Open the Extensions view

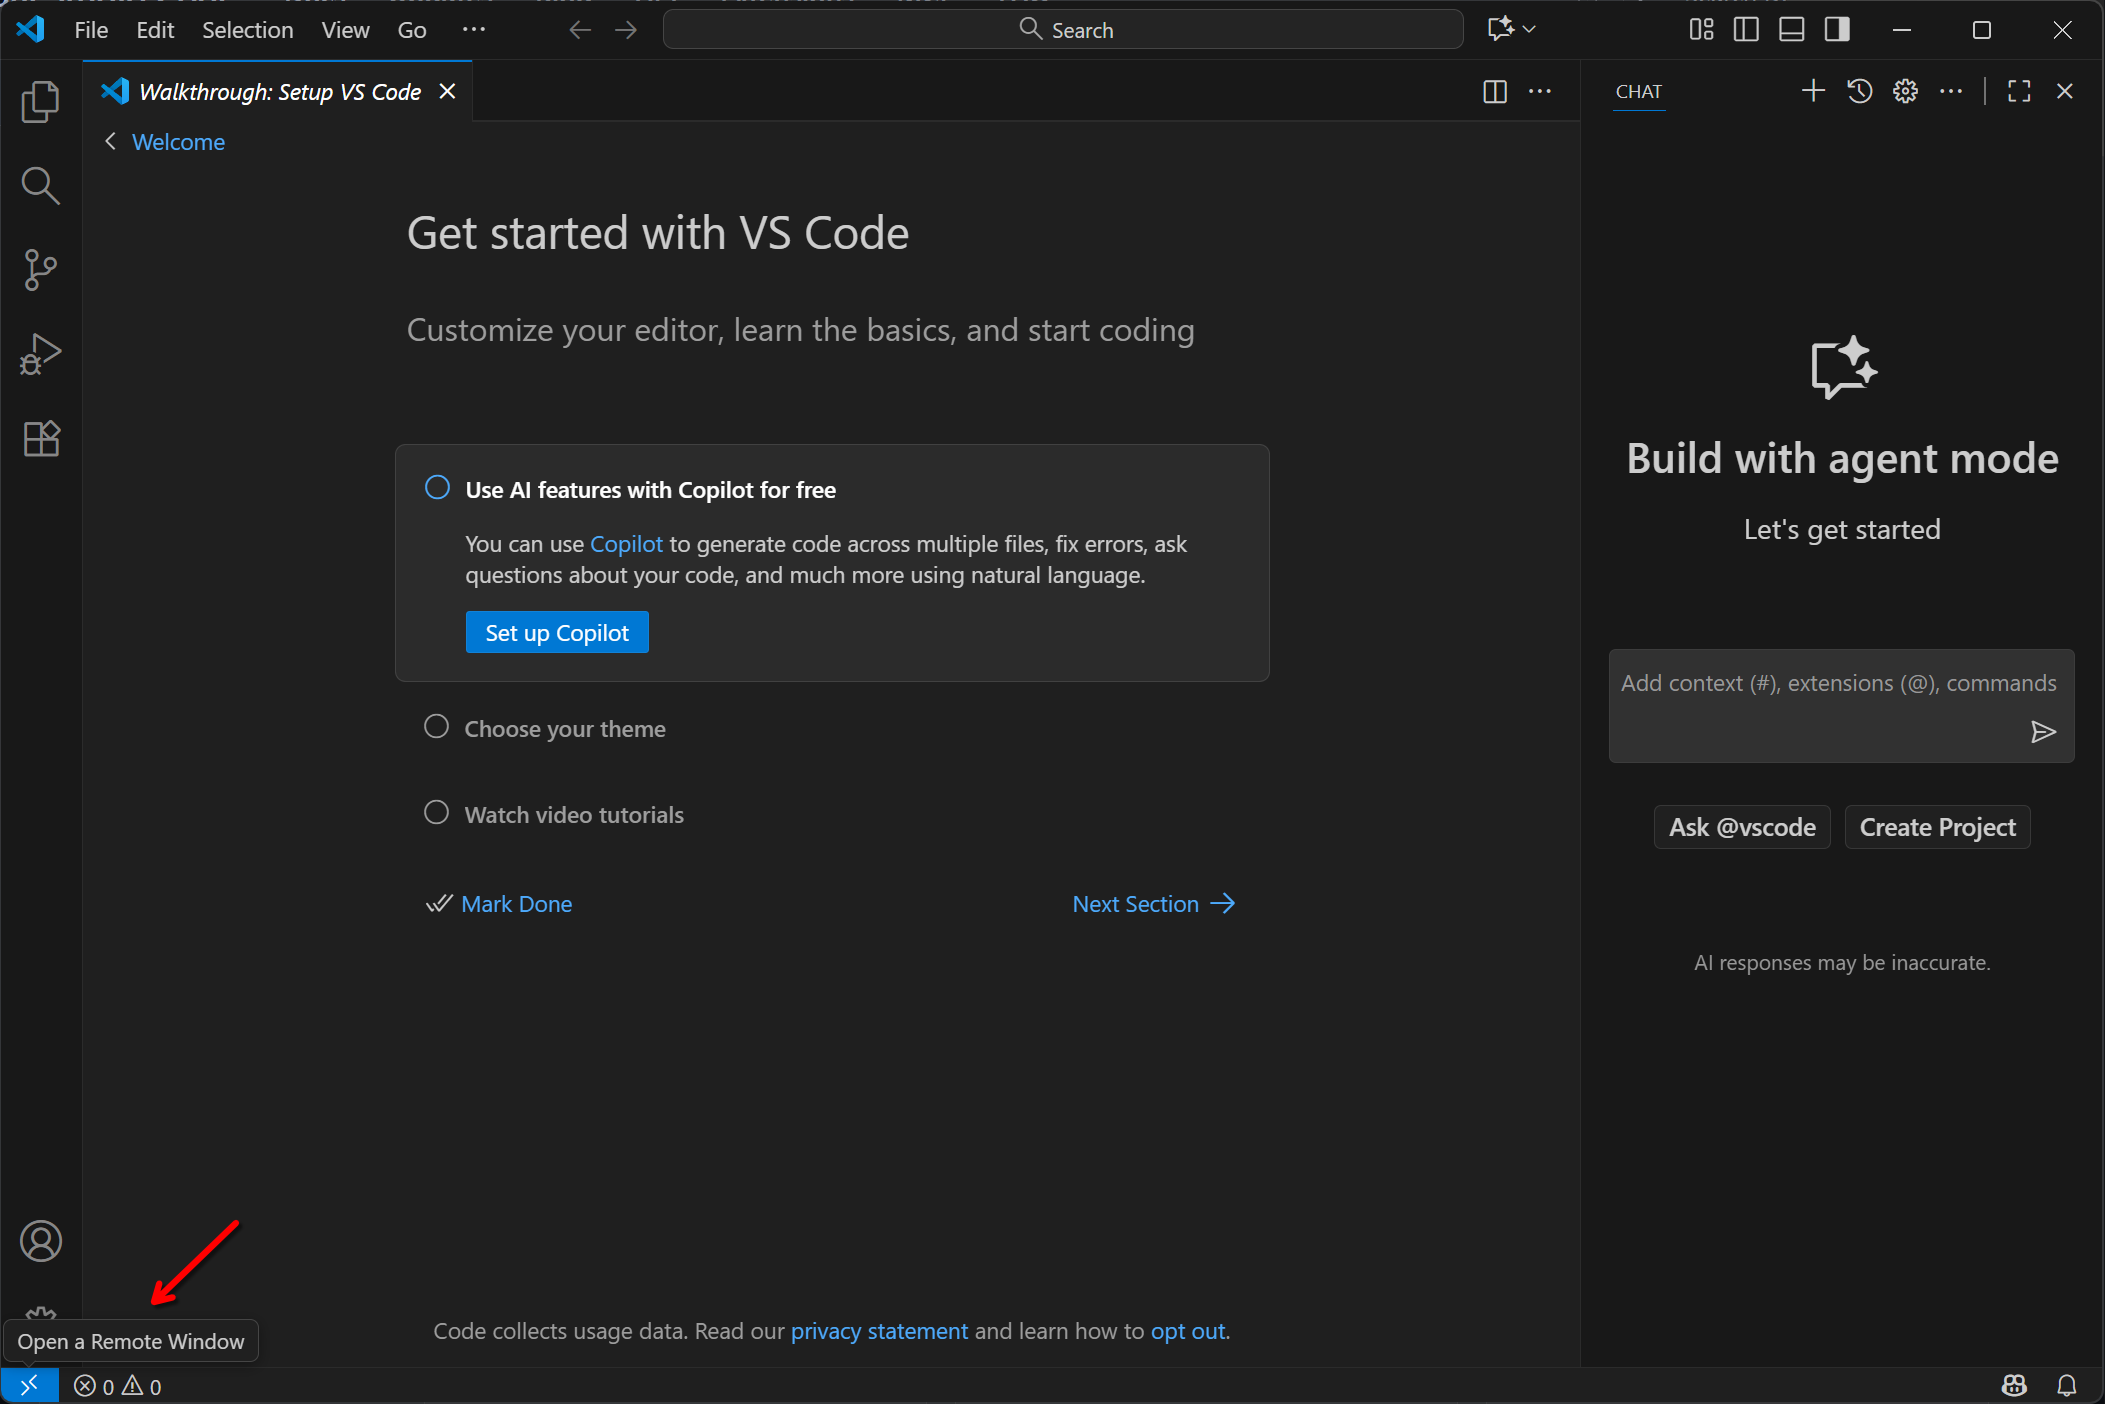click(x=40, y=439)
